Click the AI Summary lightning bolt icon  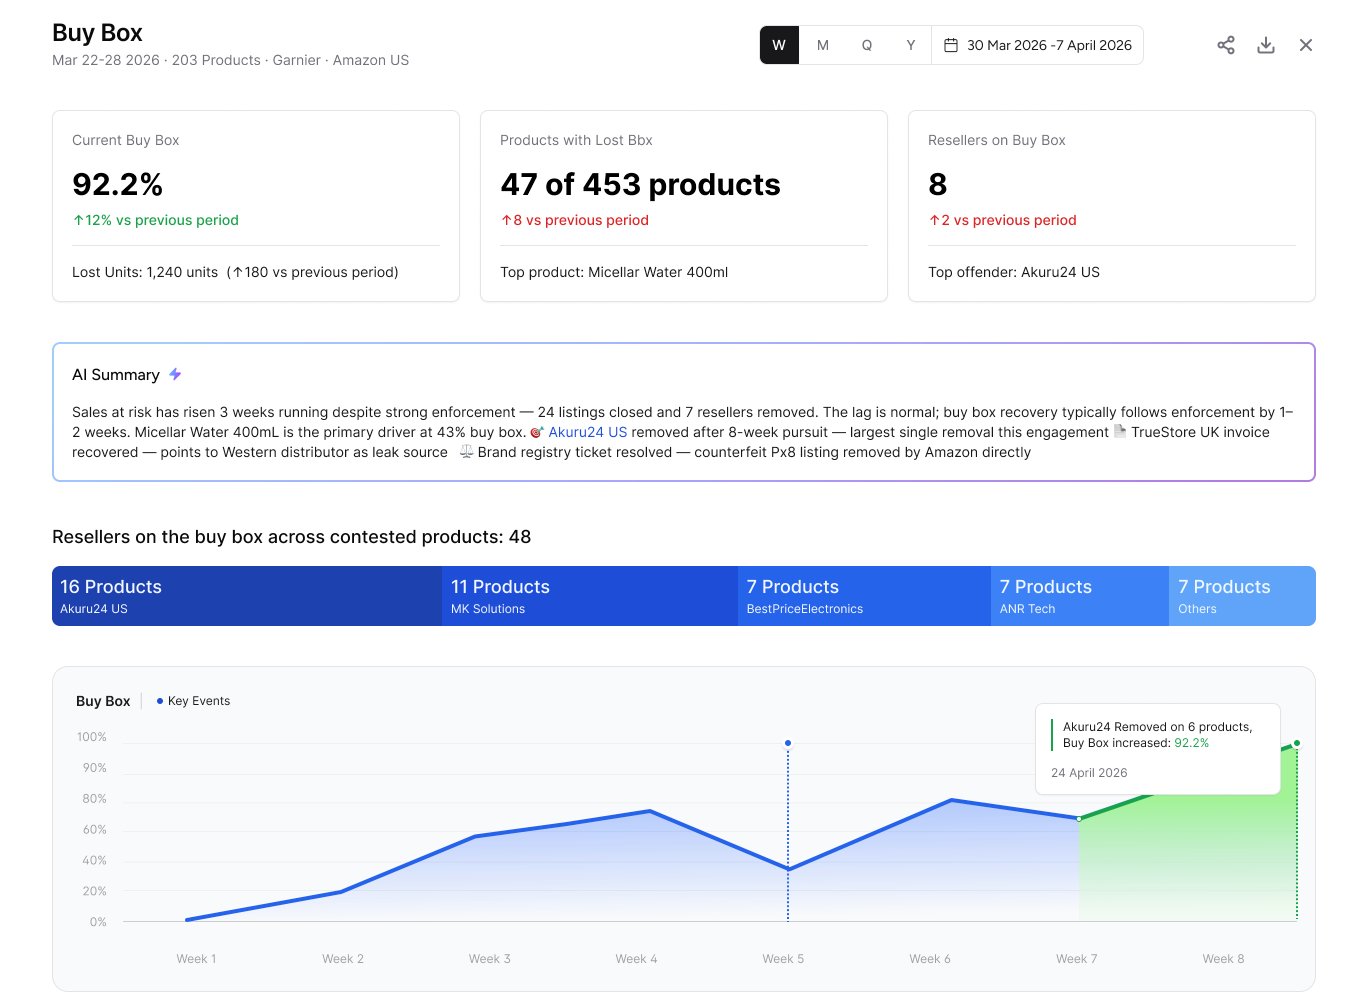coord(175,374)
